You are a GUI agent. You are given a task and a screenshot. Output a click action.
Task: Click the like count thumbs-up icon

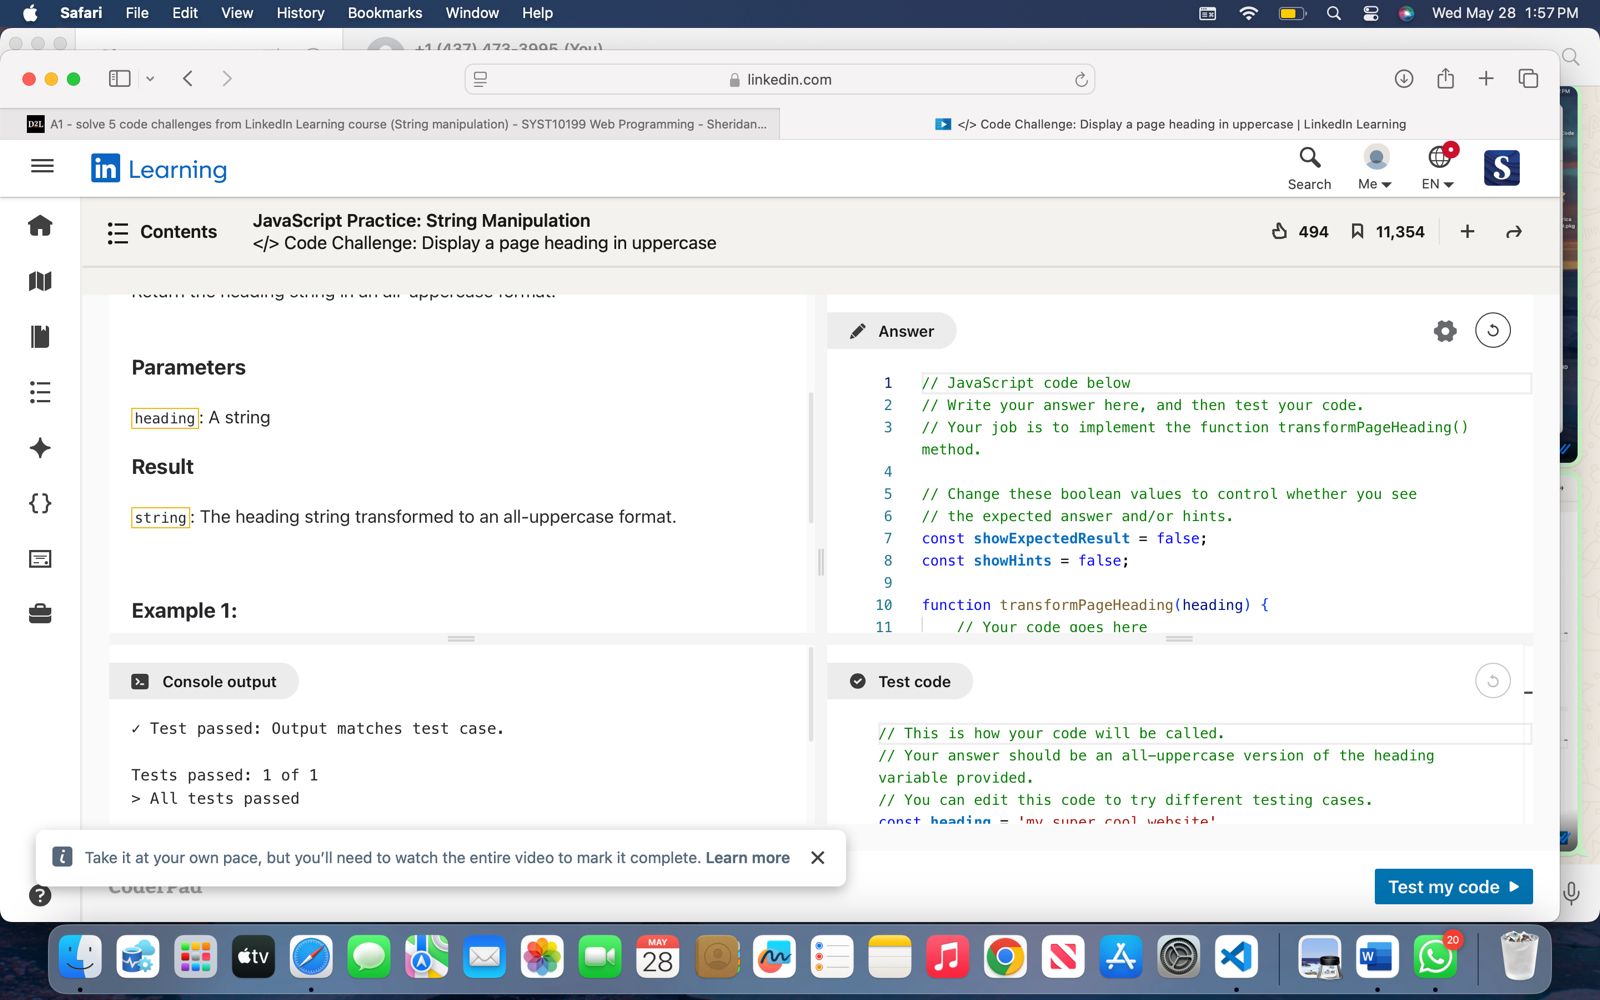pyautogui.click(x=1279, y=231)
